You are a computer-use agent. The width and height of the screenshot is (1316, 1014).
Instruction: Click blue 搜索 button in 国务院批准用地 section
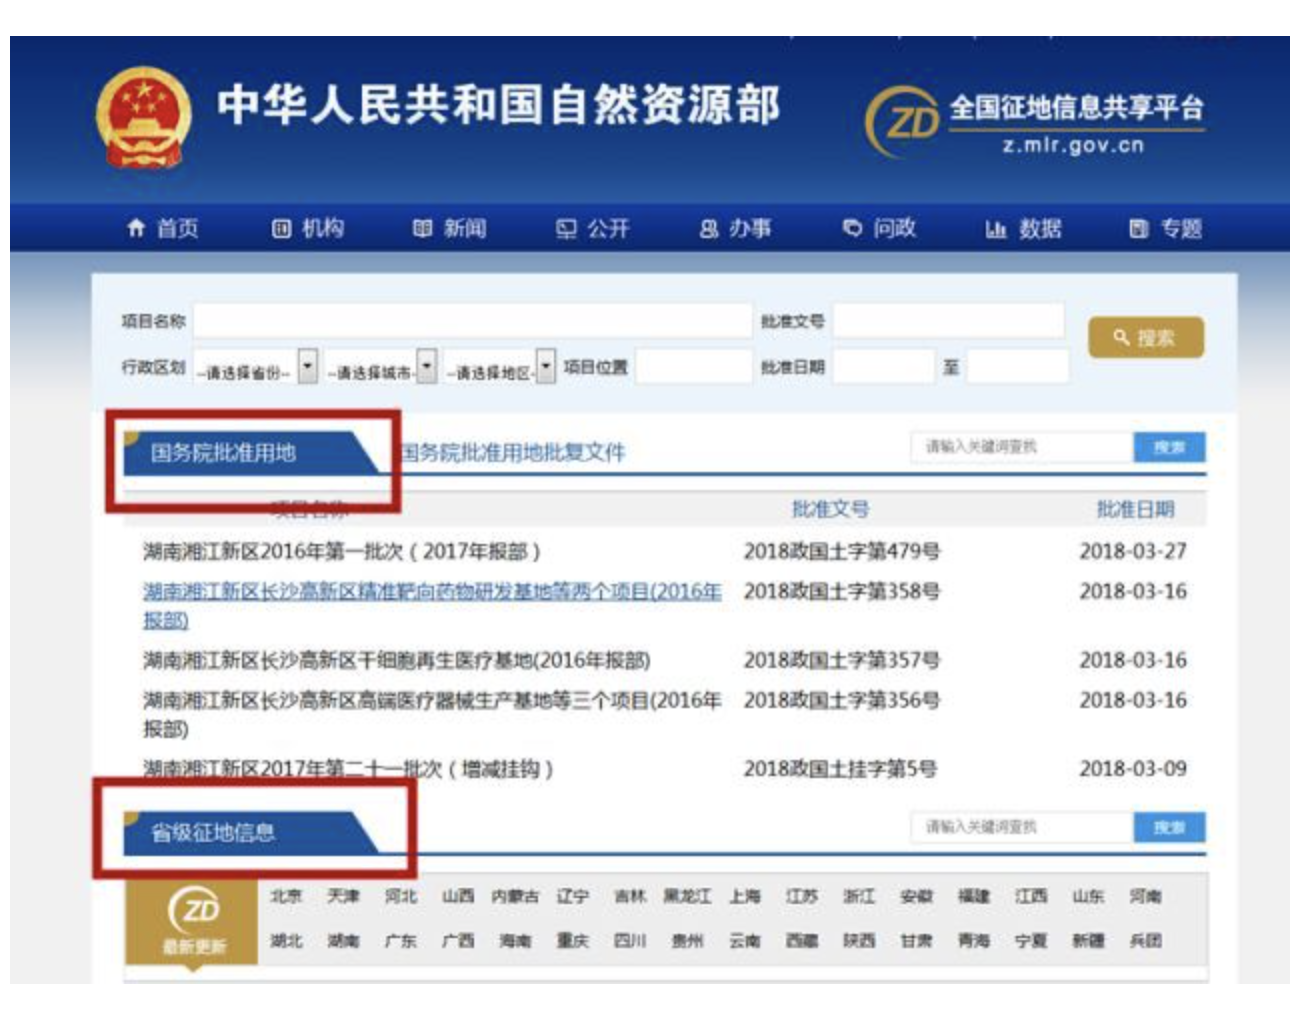(1169, 447)
